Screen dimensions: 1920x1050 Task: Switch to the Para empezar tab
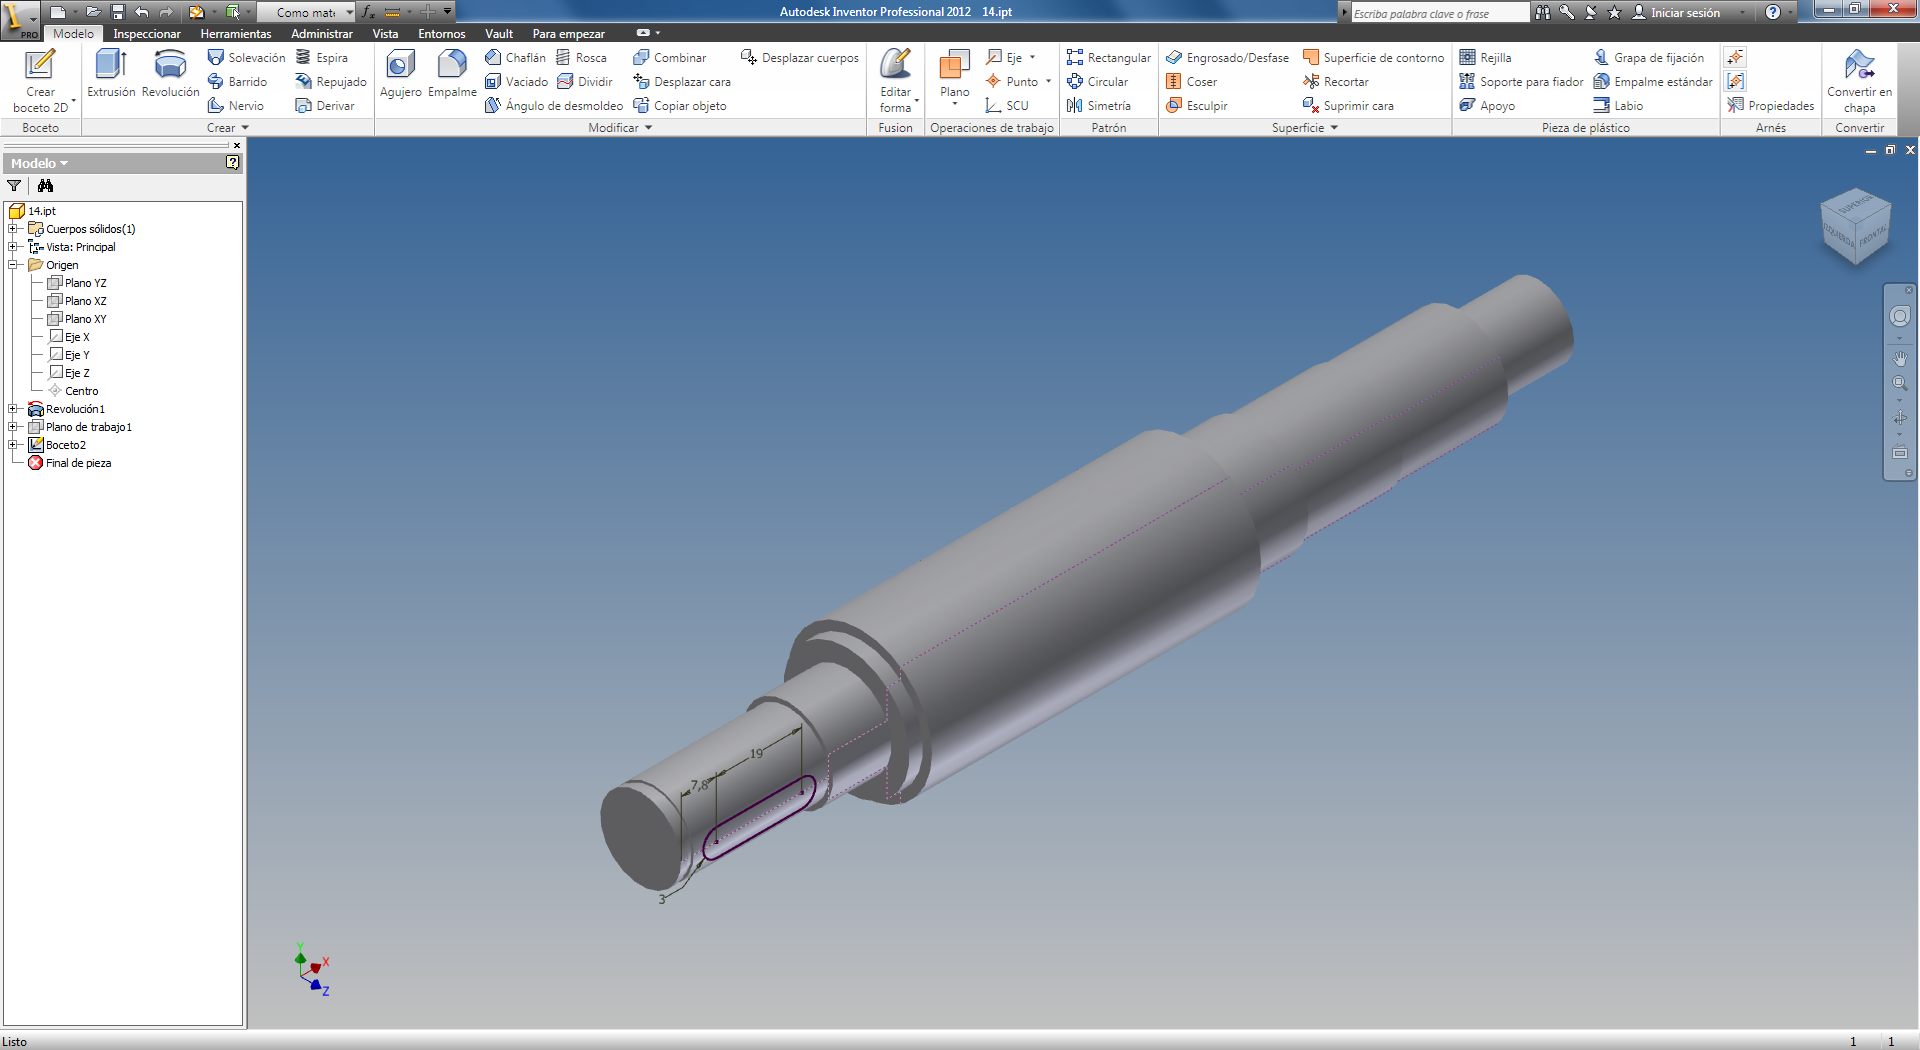point(568,34)
